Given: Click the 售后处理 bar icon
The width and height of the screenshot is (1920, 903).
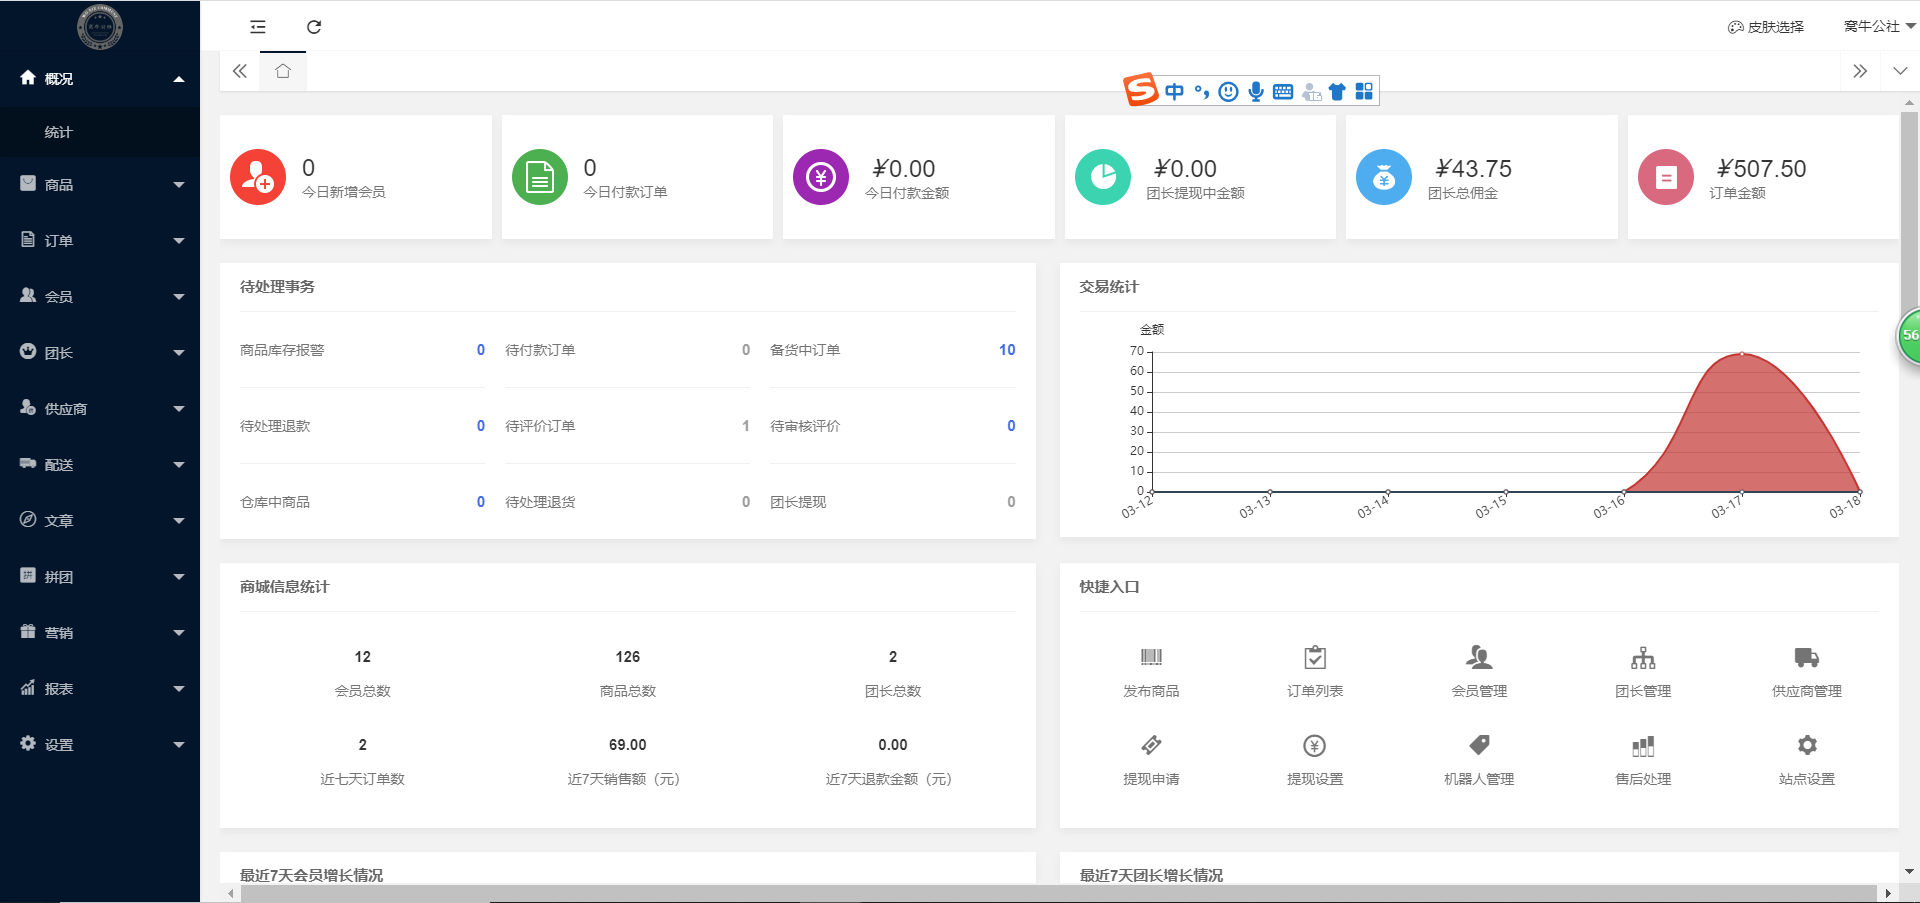Looking at the screenshot, I should [x=1643, y=745].
